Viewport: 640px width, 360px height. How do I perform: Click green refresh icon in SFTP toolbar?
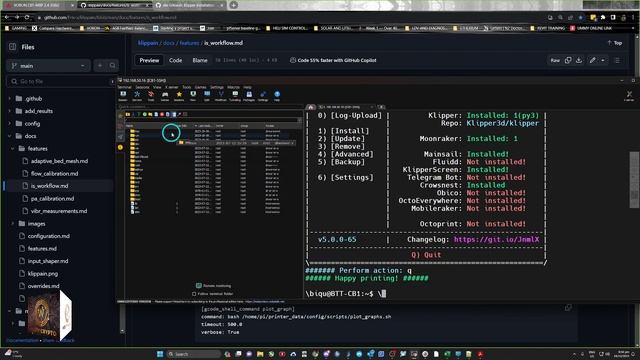pyautogui.click(x=144, y=114)
